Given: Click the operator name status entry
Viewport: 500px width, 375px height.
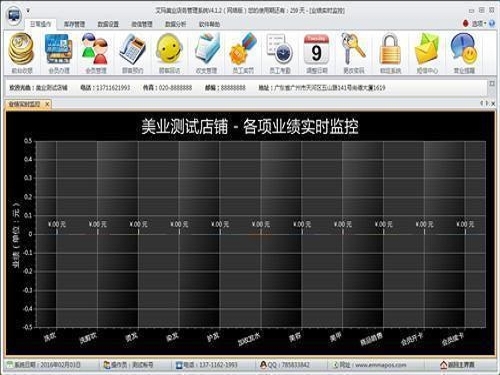Looking at the screenshot, I should coord(128,365).
